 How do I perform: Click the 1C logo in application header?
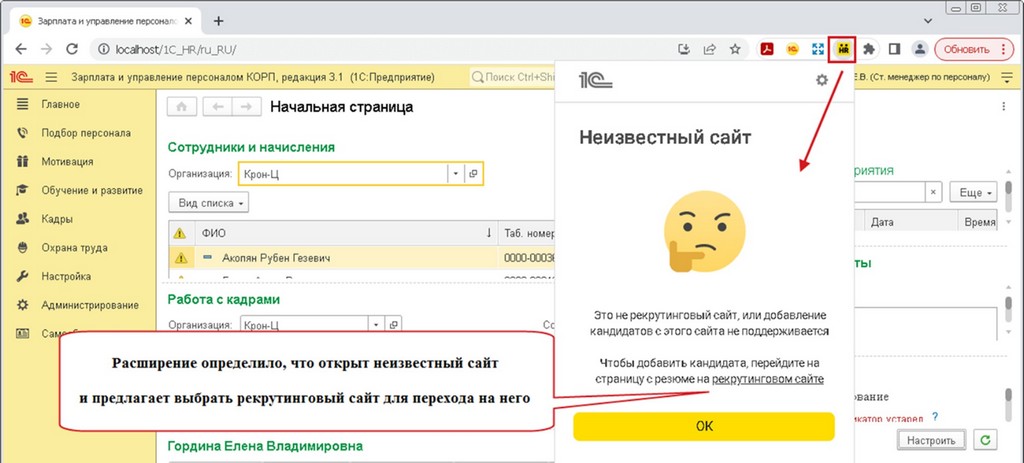point(21,78)
